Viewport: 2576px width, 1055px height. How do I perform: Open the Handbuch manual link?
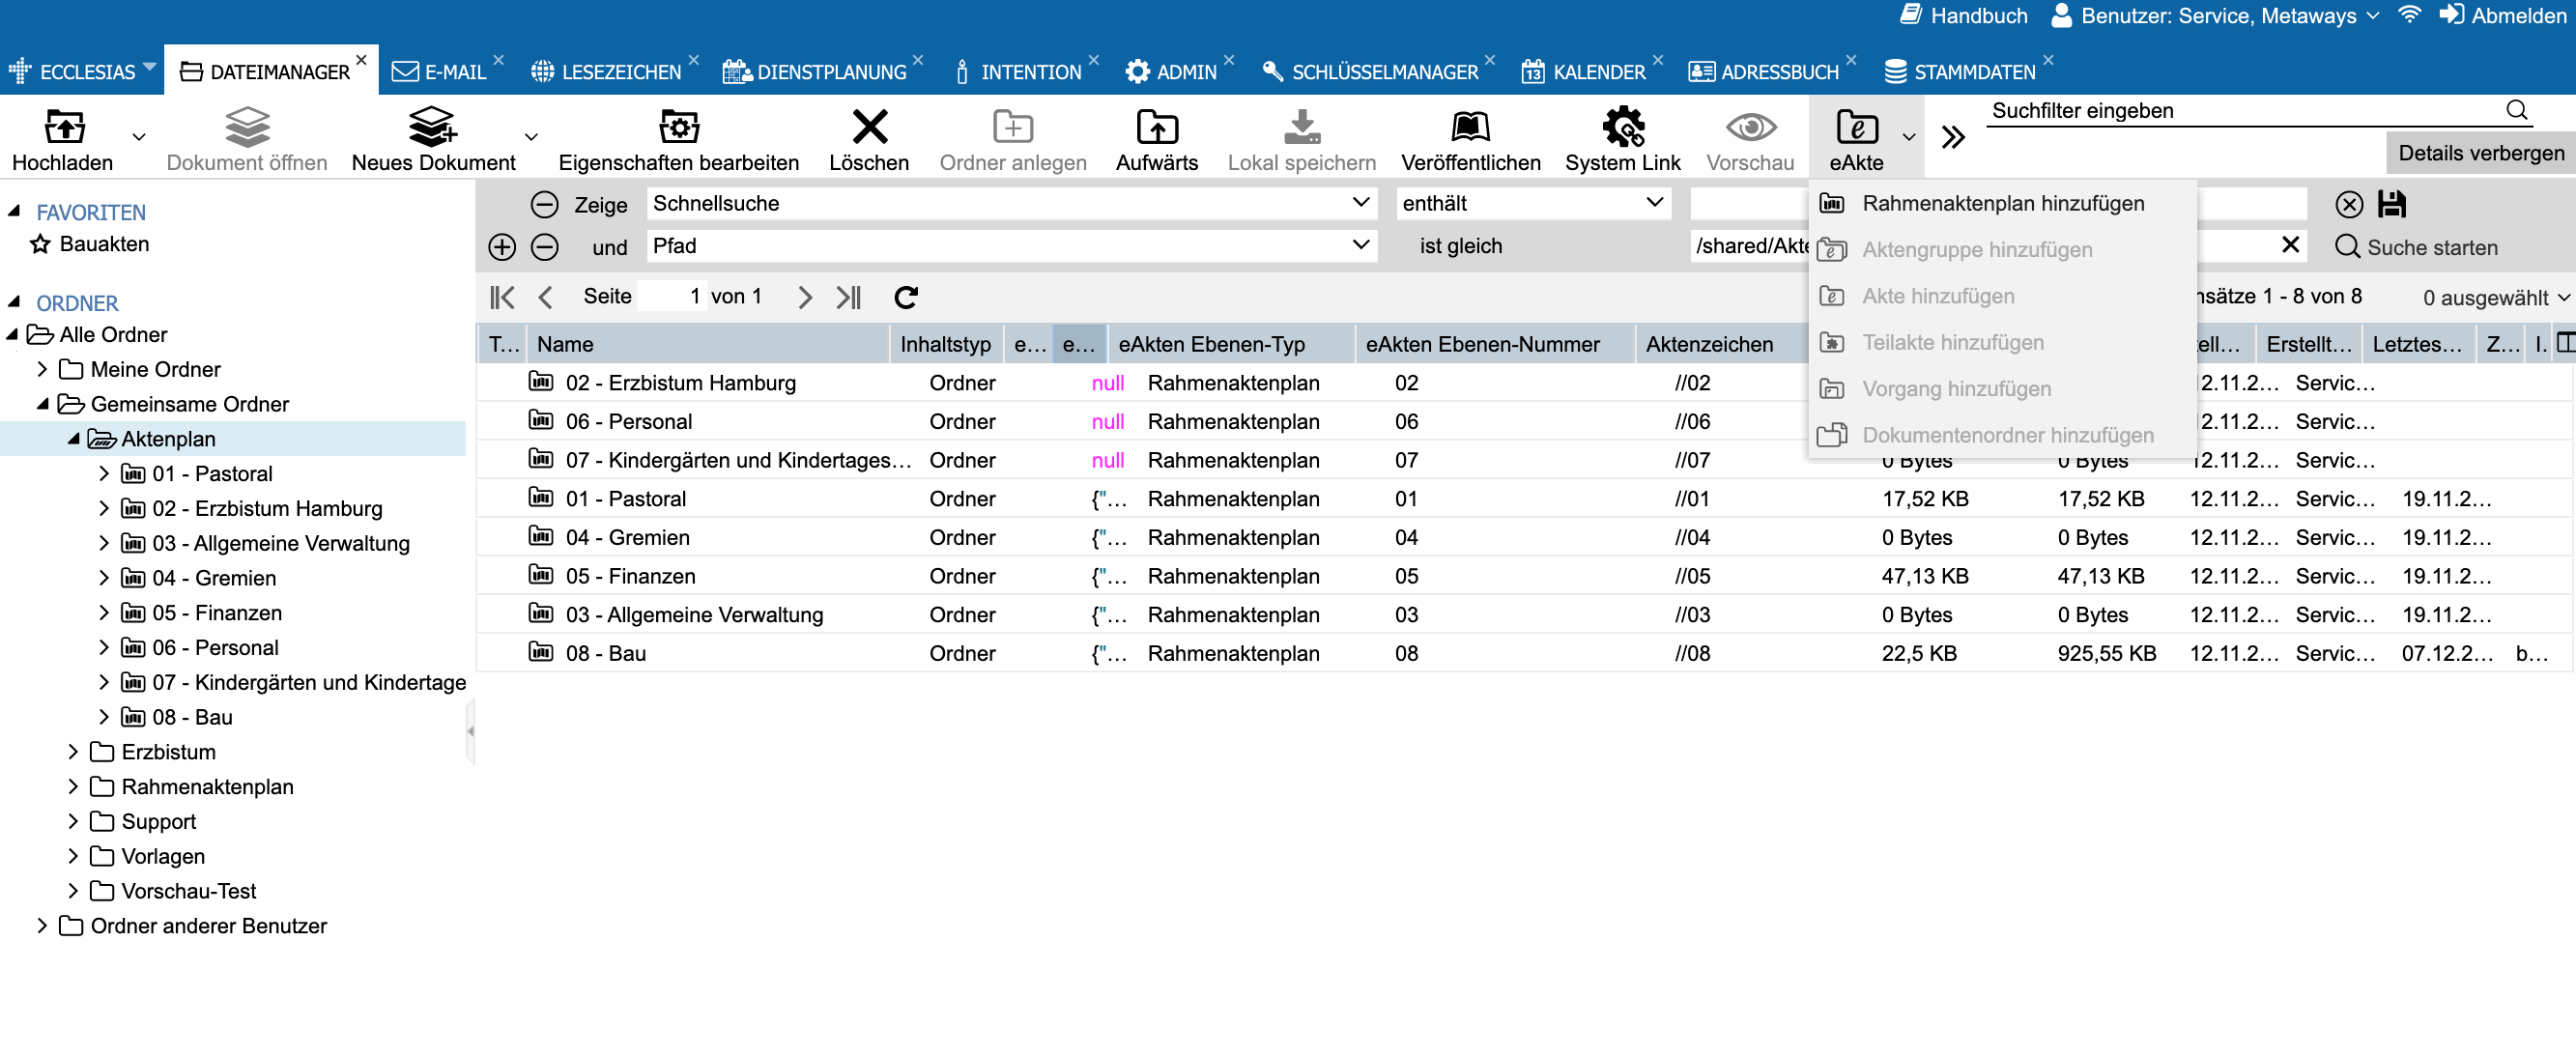(1963, 15)
